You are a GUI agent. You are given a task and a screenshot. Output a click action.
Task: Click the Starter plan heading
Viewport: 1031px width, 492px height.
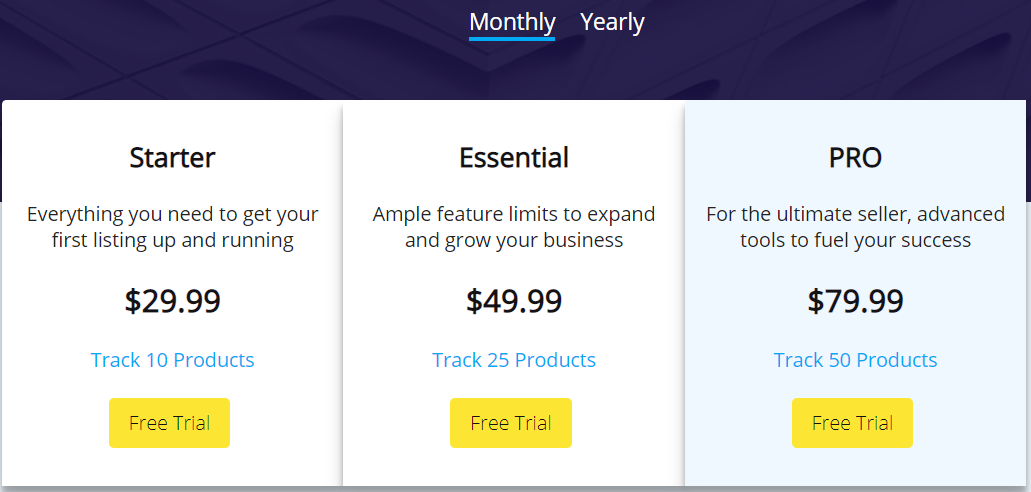tap(172, 158)
